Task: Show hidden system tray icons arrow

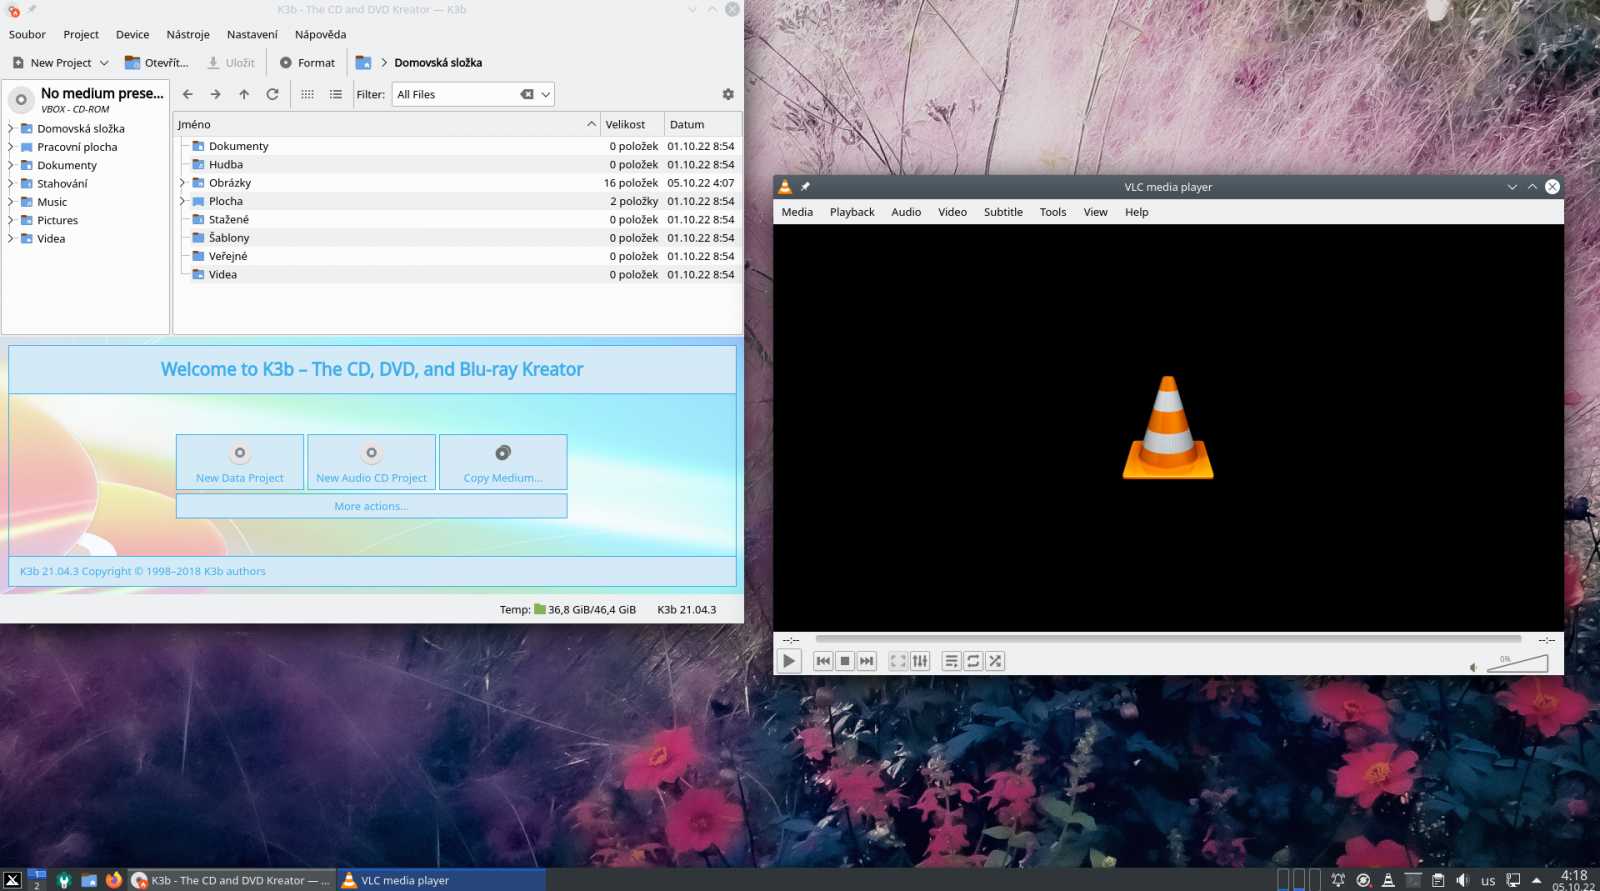Action: [x=1537, y=880]
